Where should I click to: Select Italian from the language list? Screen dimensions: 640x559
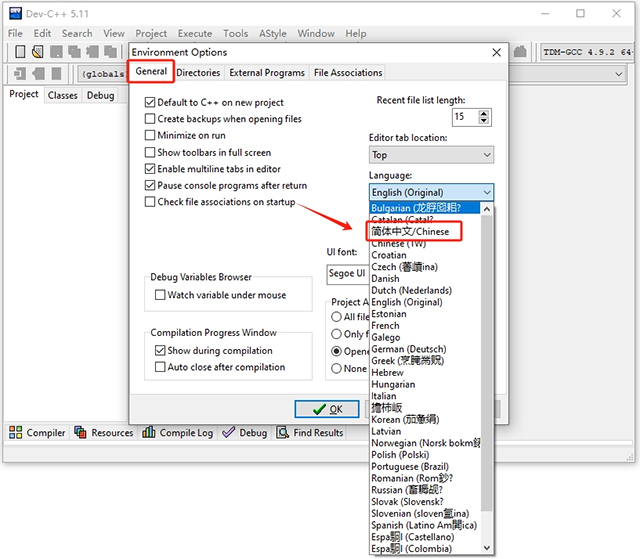point(425,396)
